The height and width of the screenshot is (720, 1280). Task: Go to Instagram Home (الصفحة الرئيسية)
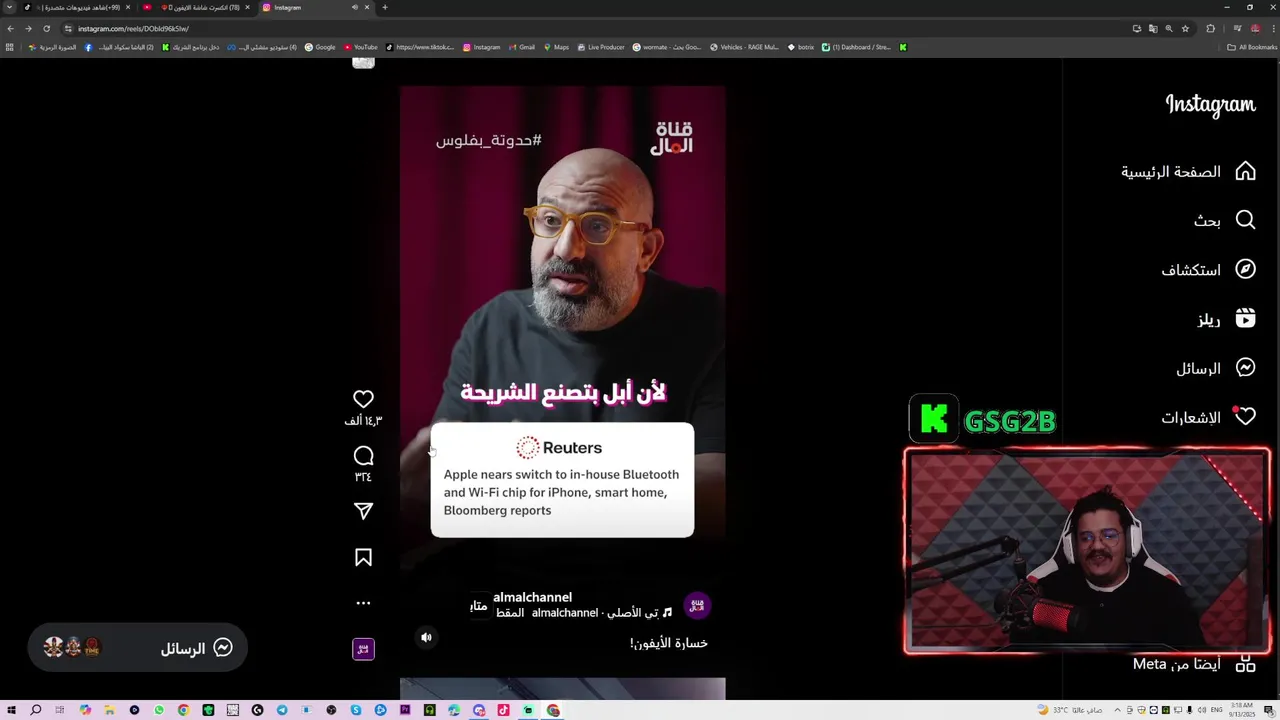click(1188, 172)
